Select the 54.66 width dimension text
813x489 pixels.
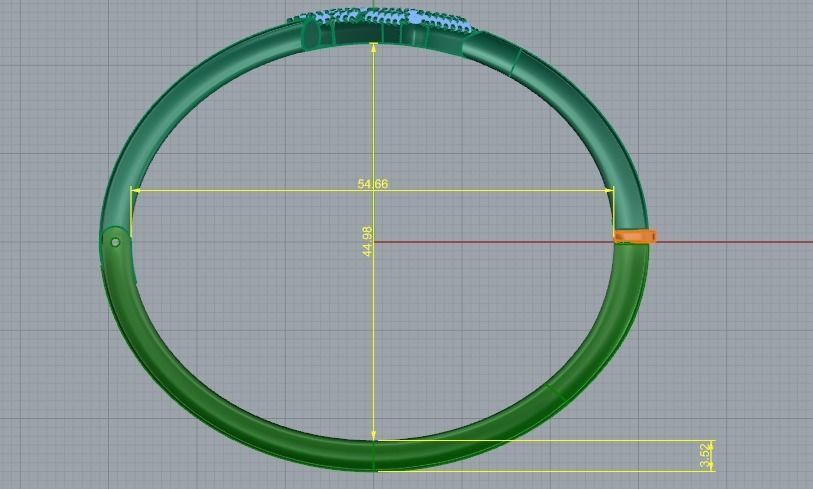(372, 184)
